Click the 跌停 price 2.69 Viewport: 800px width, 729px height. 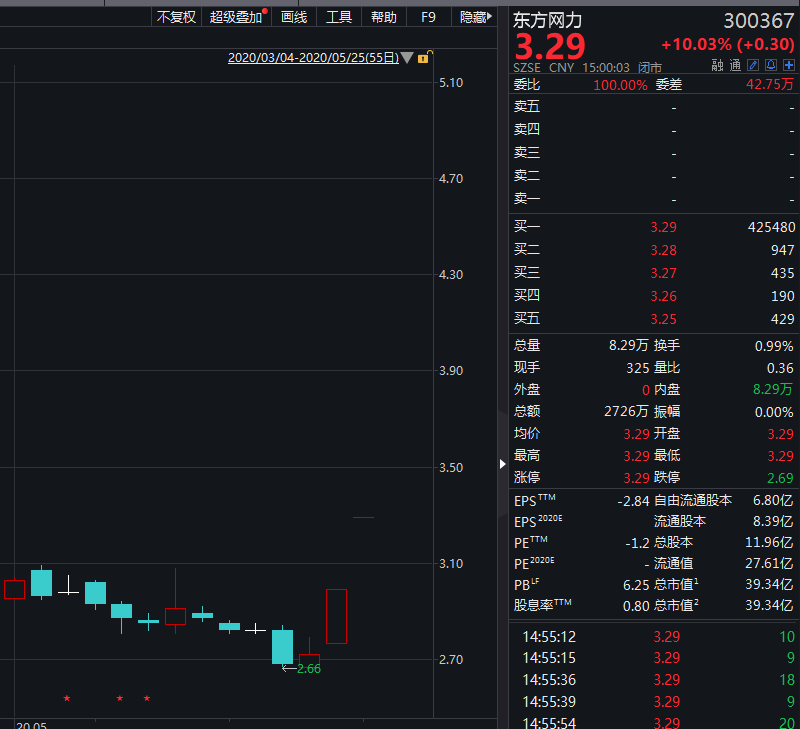780,478
